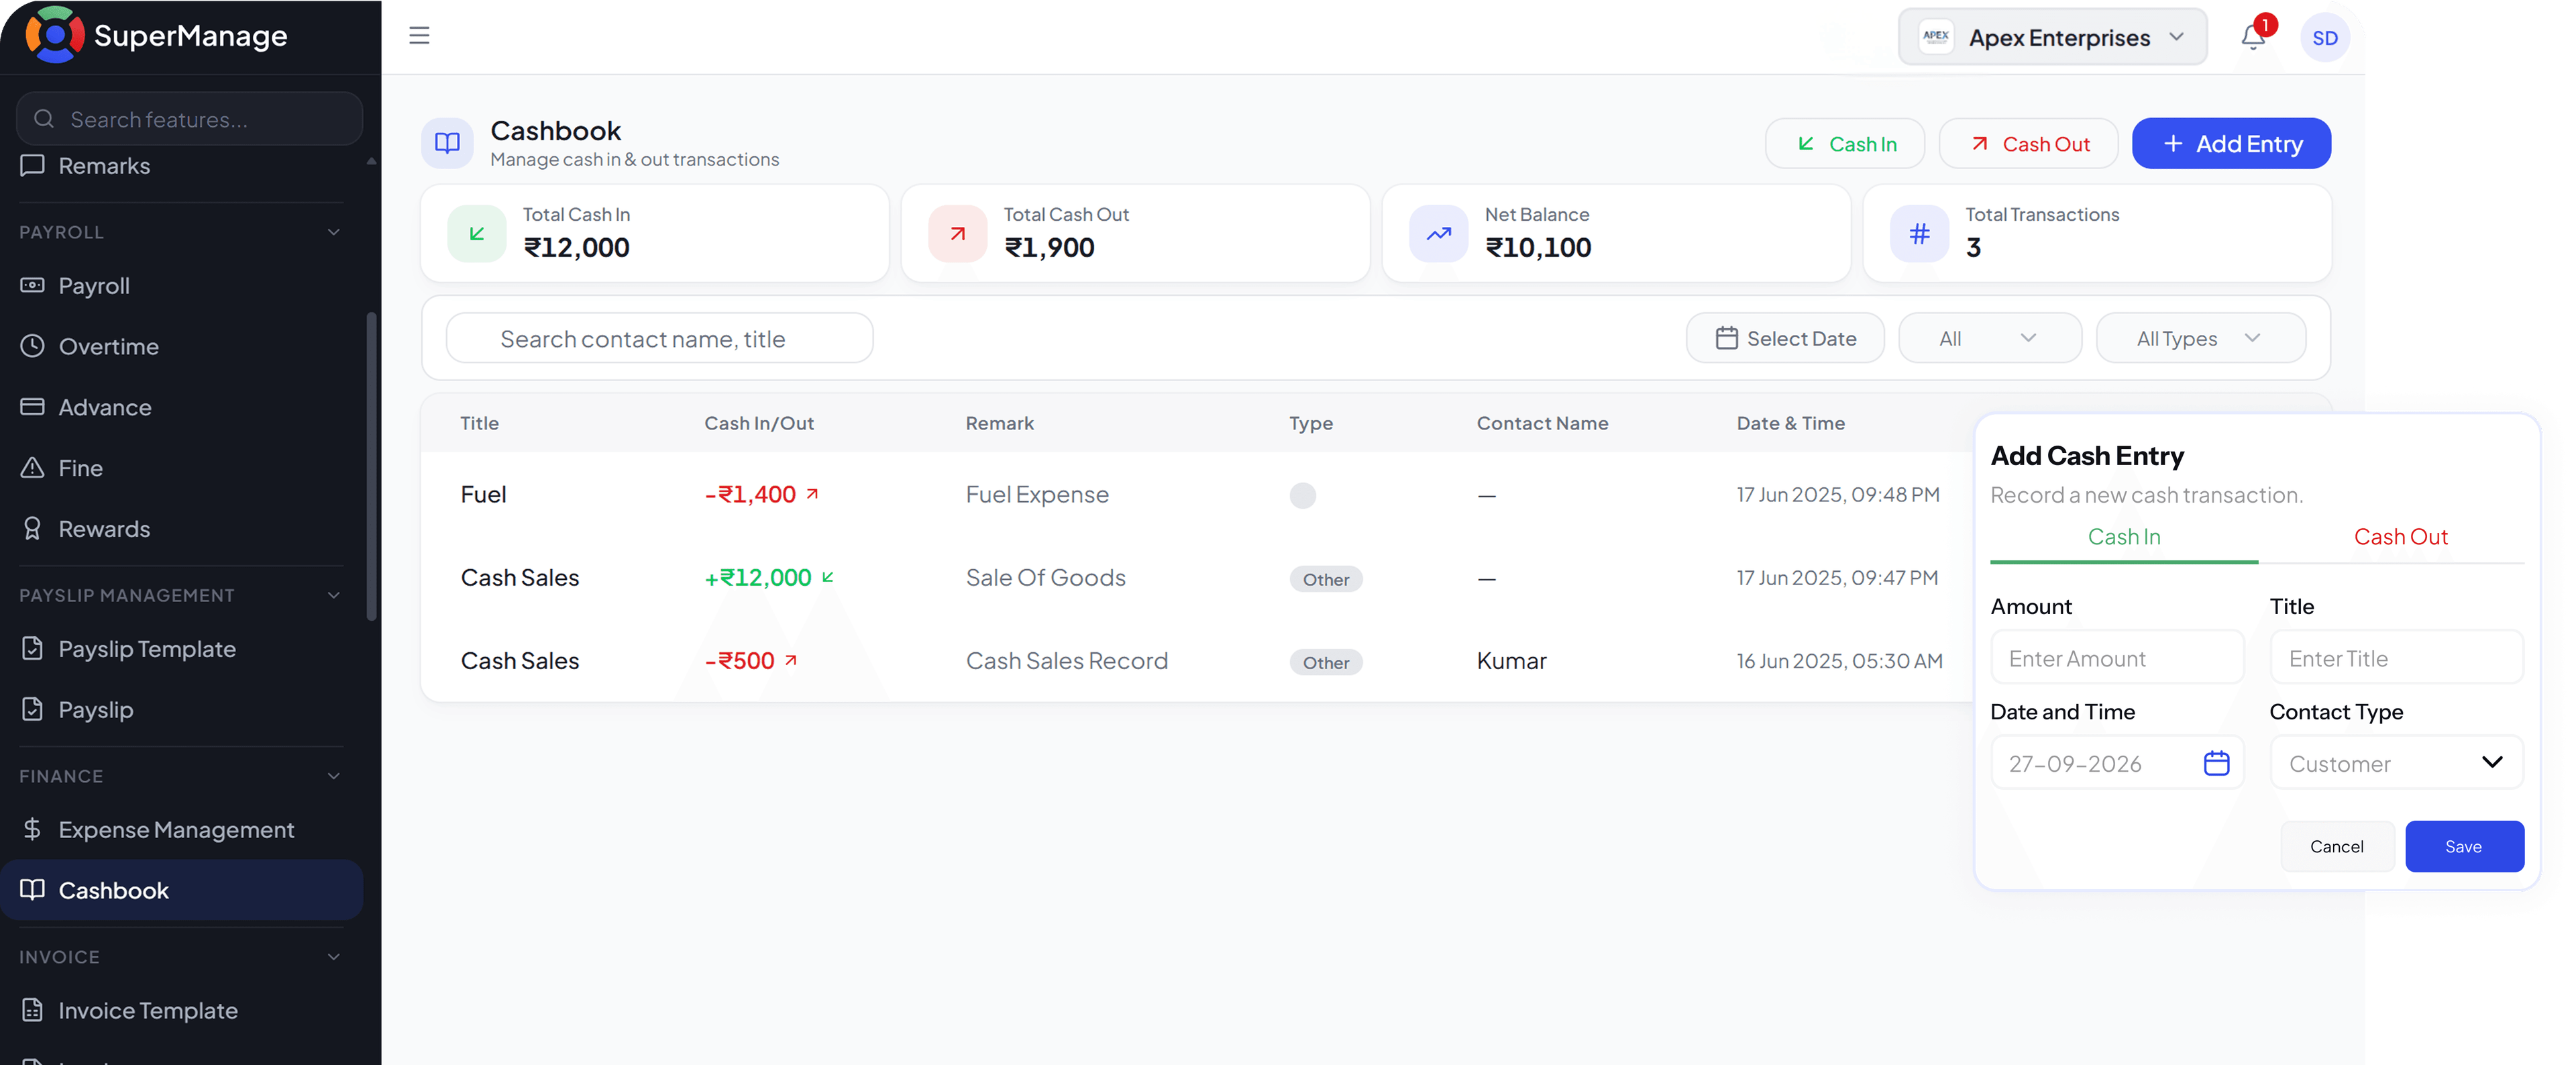Switch to the Cash Out tab in Add Cash Entry

[2400, 537]
